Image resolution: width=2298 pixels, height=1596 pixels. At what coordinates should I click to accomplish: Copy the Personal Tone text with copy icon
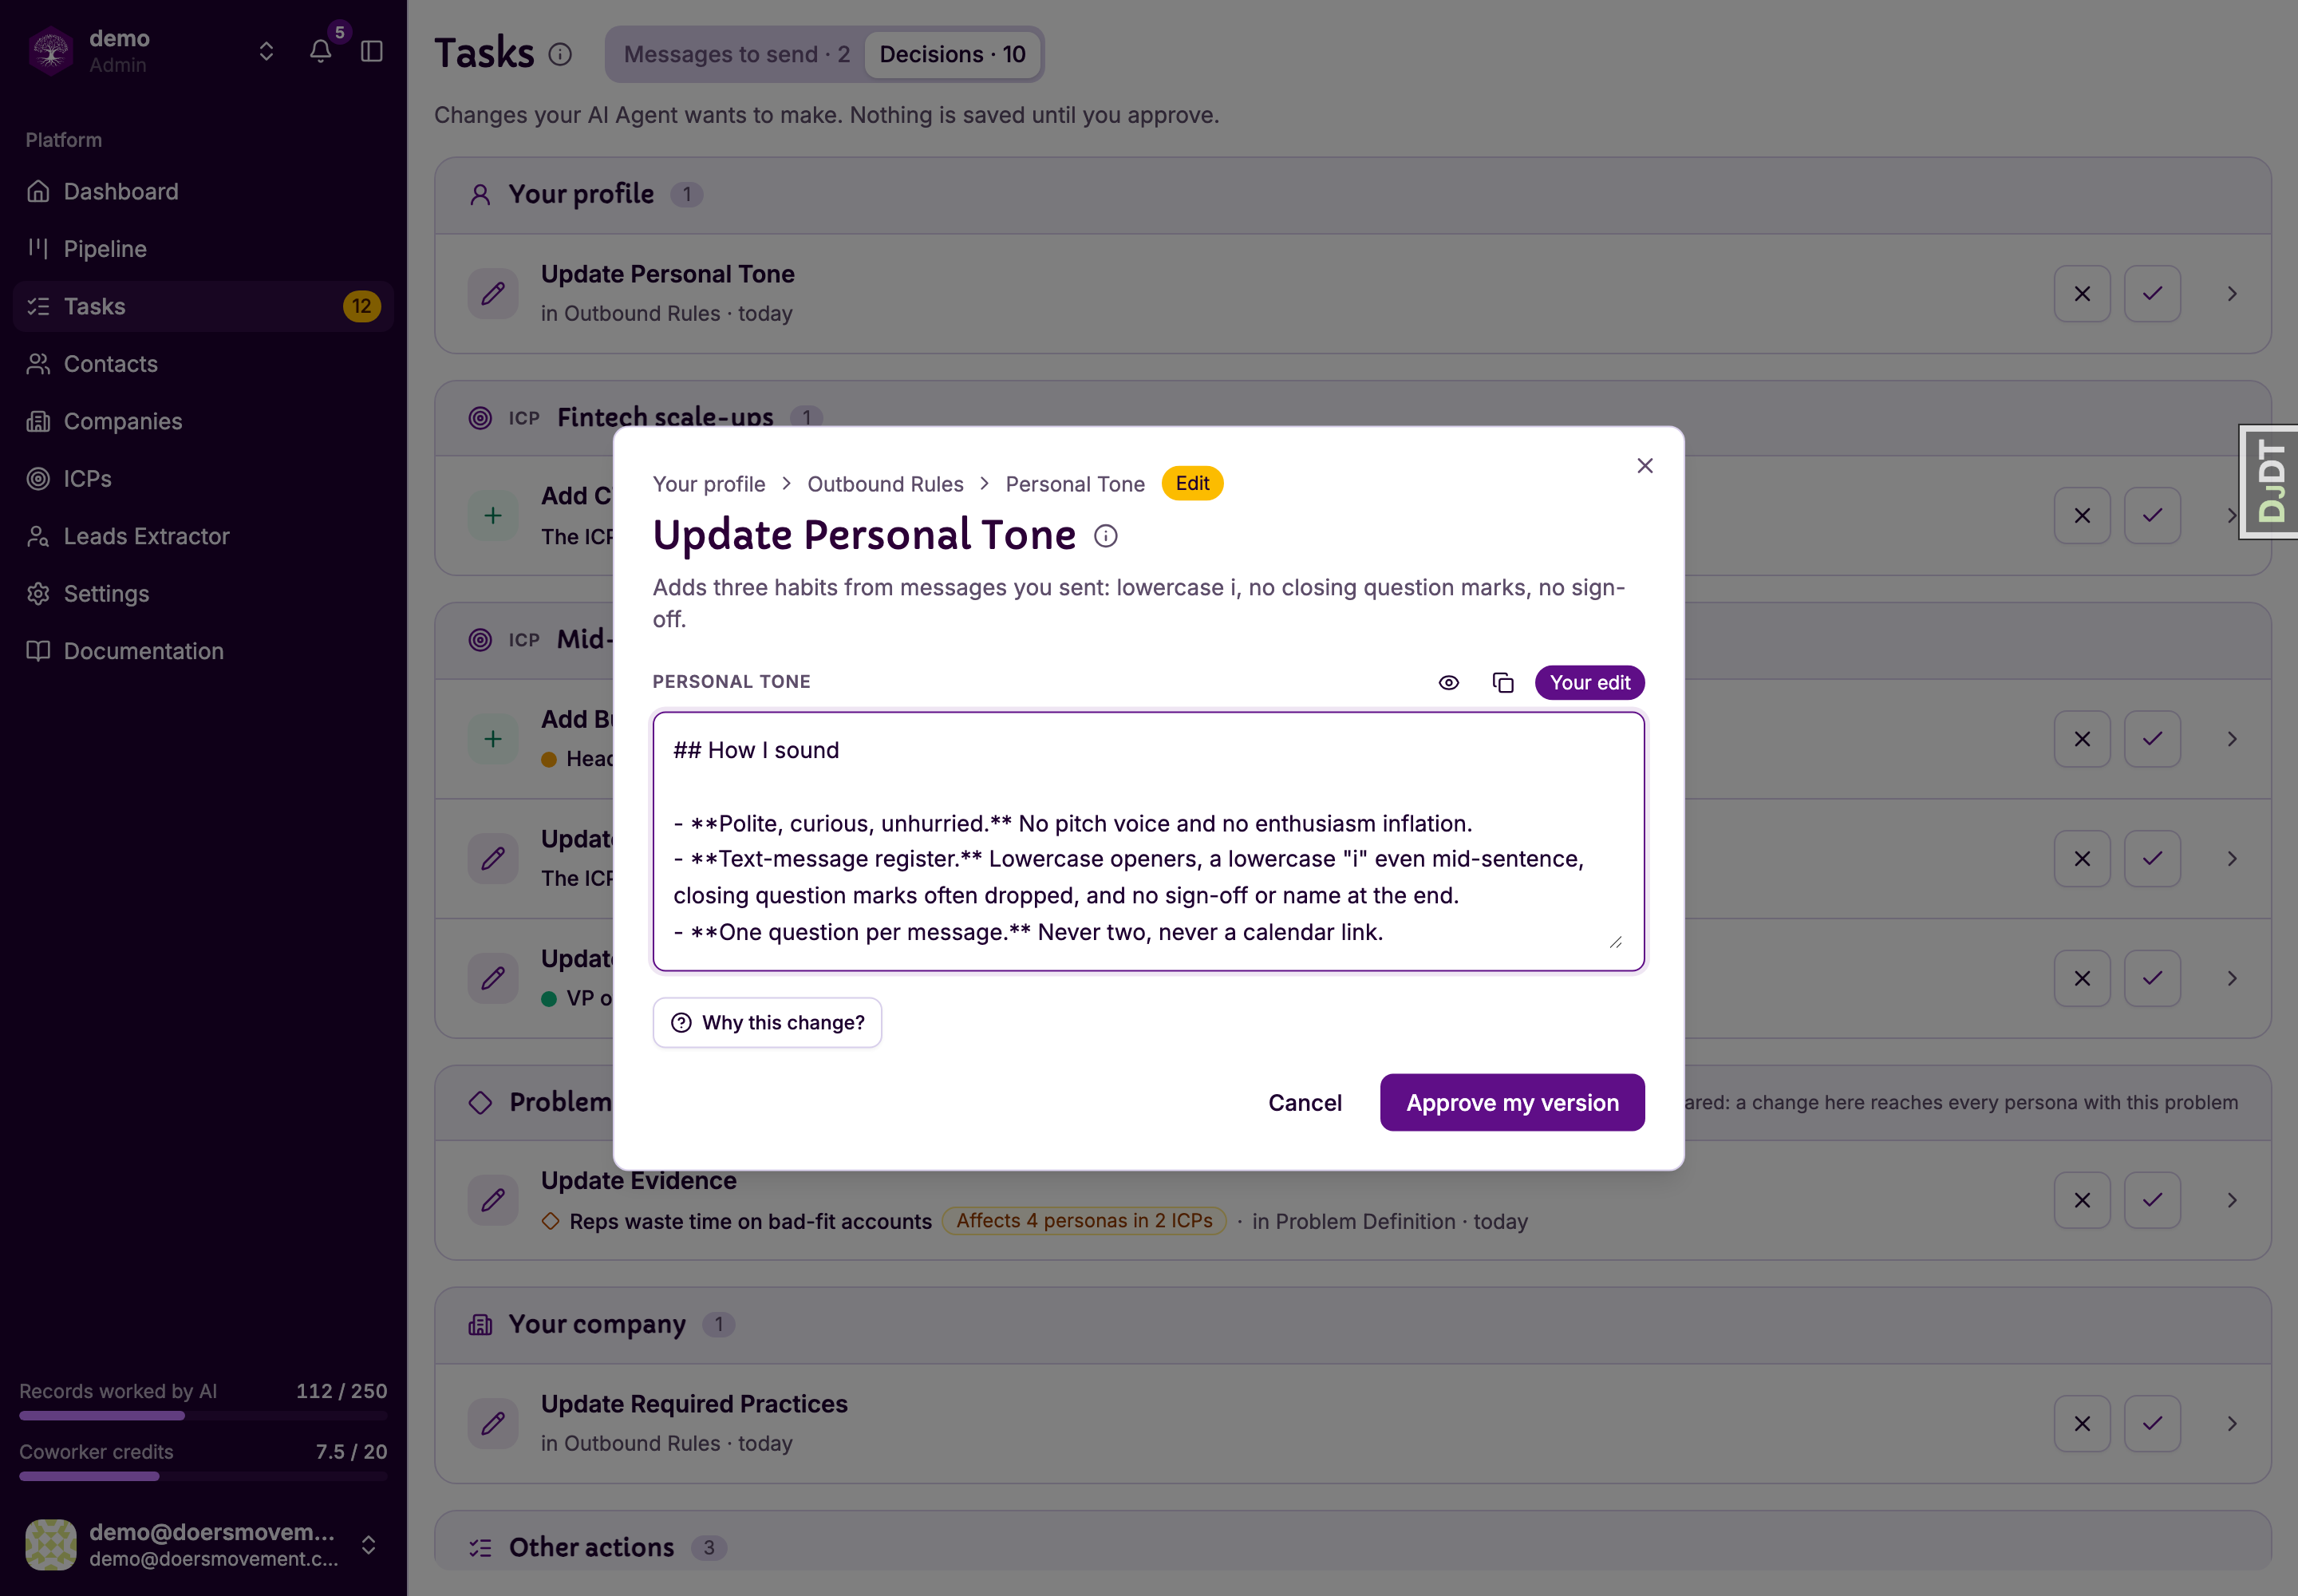(x=1502, y=683)
